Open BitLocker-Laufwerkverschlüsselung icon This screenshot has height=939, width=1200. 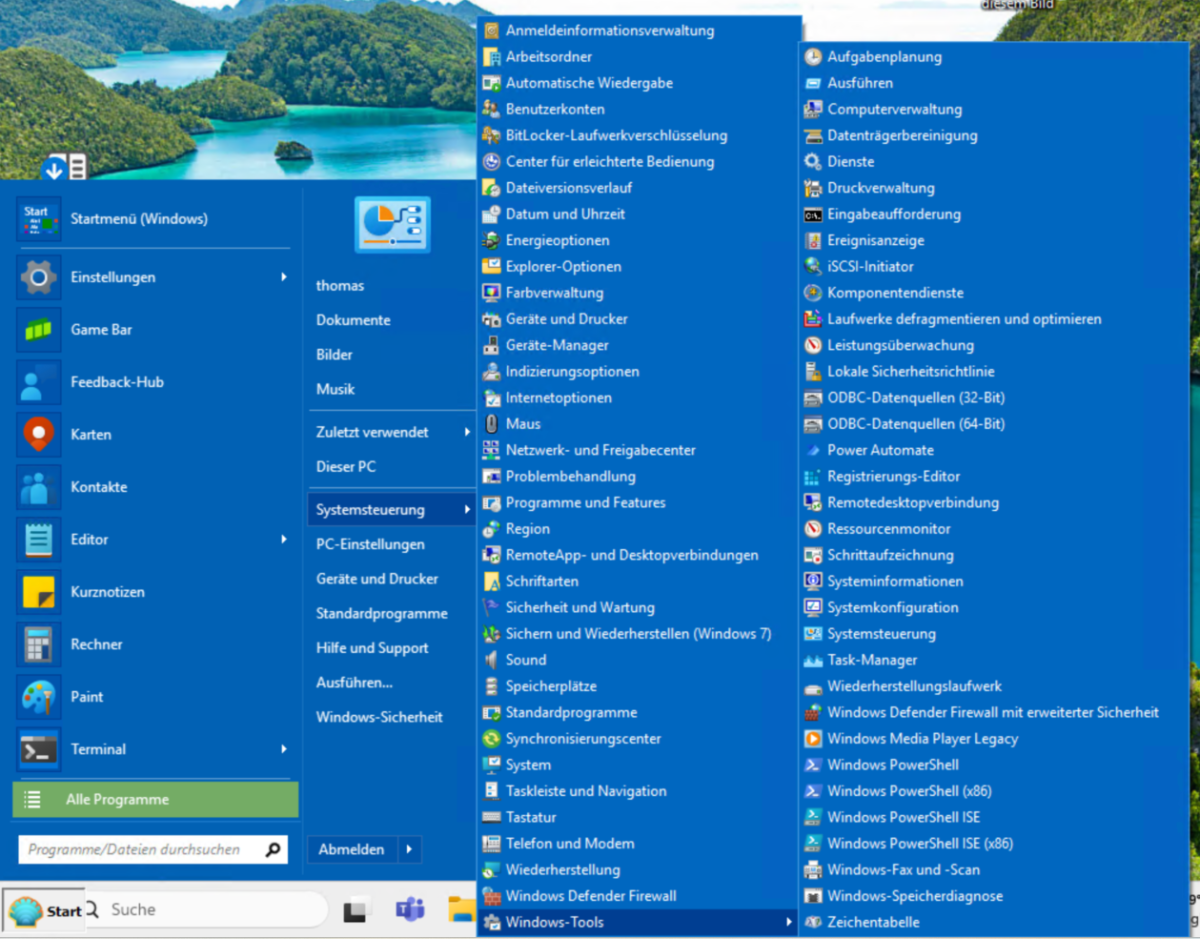pos(490,135)
